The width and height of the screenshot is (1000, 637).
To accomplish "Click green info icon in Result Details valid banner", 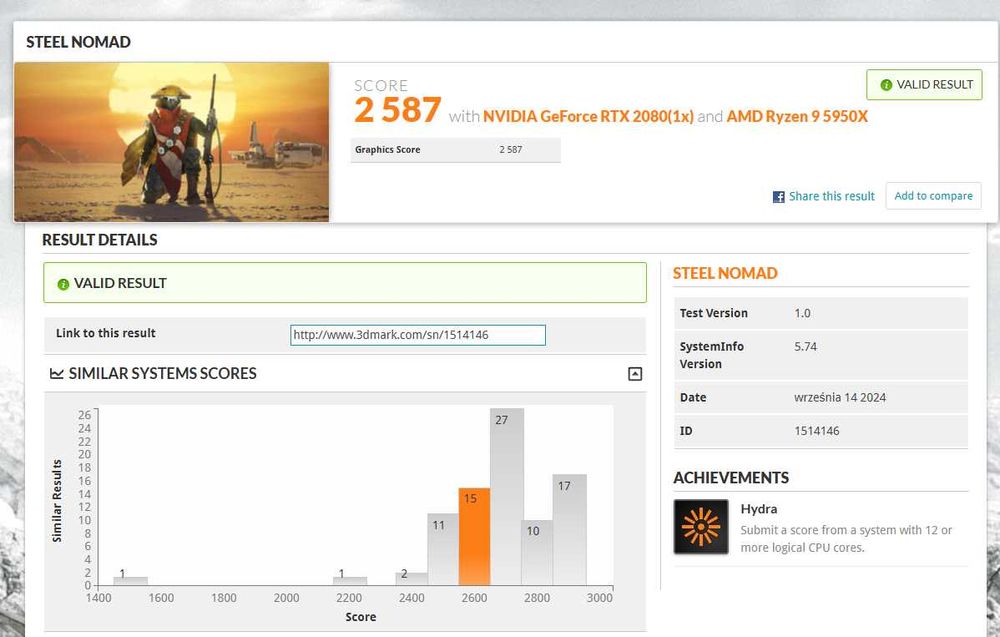I will point(62,284).
